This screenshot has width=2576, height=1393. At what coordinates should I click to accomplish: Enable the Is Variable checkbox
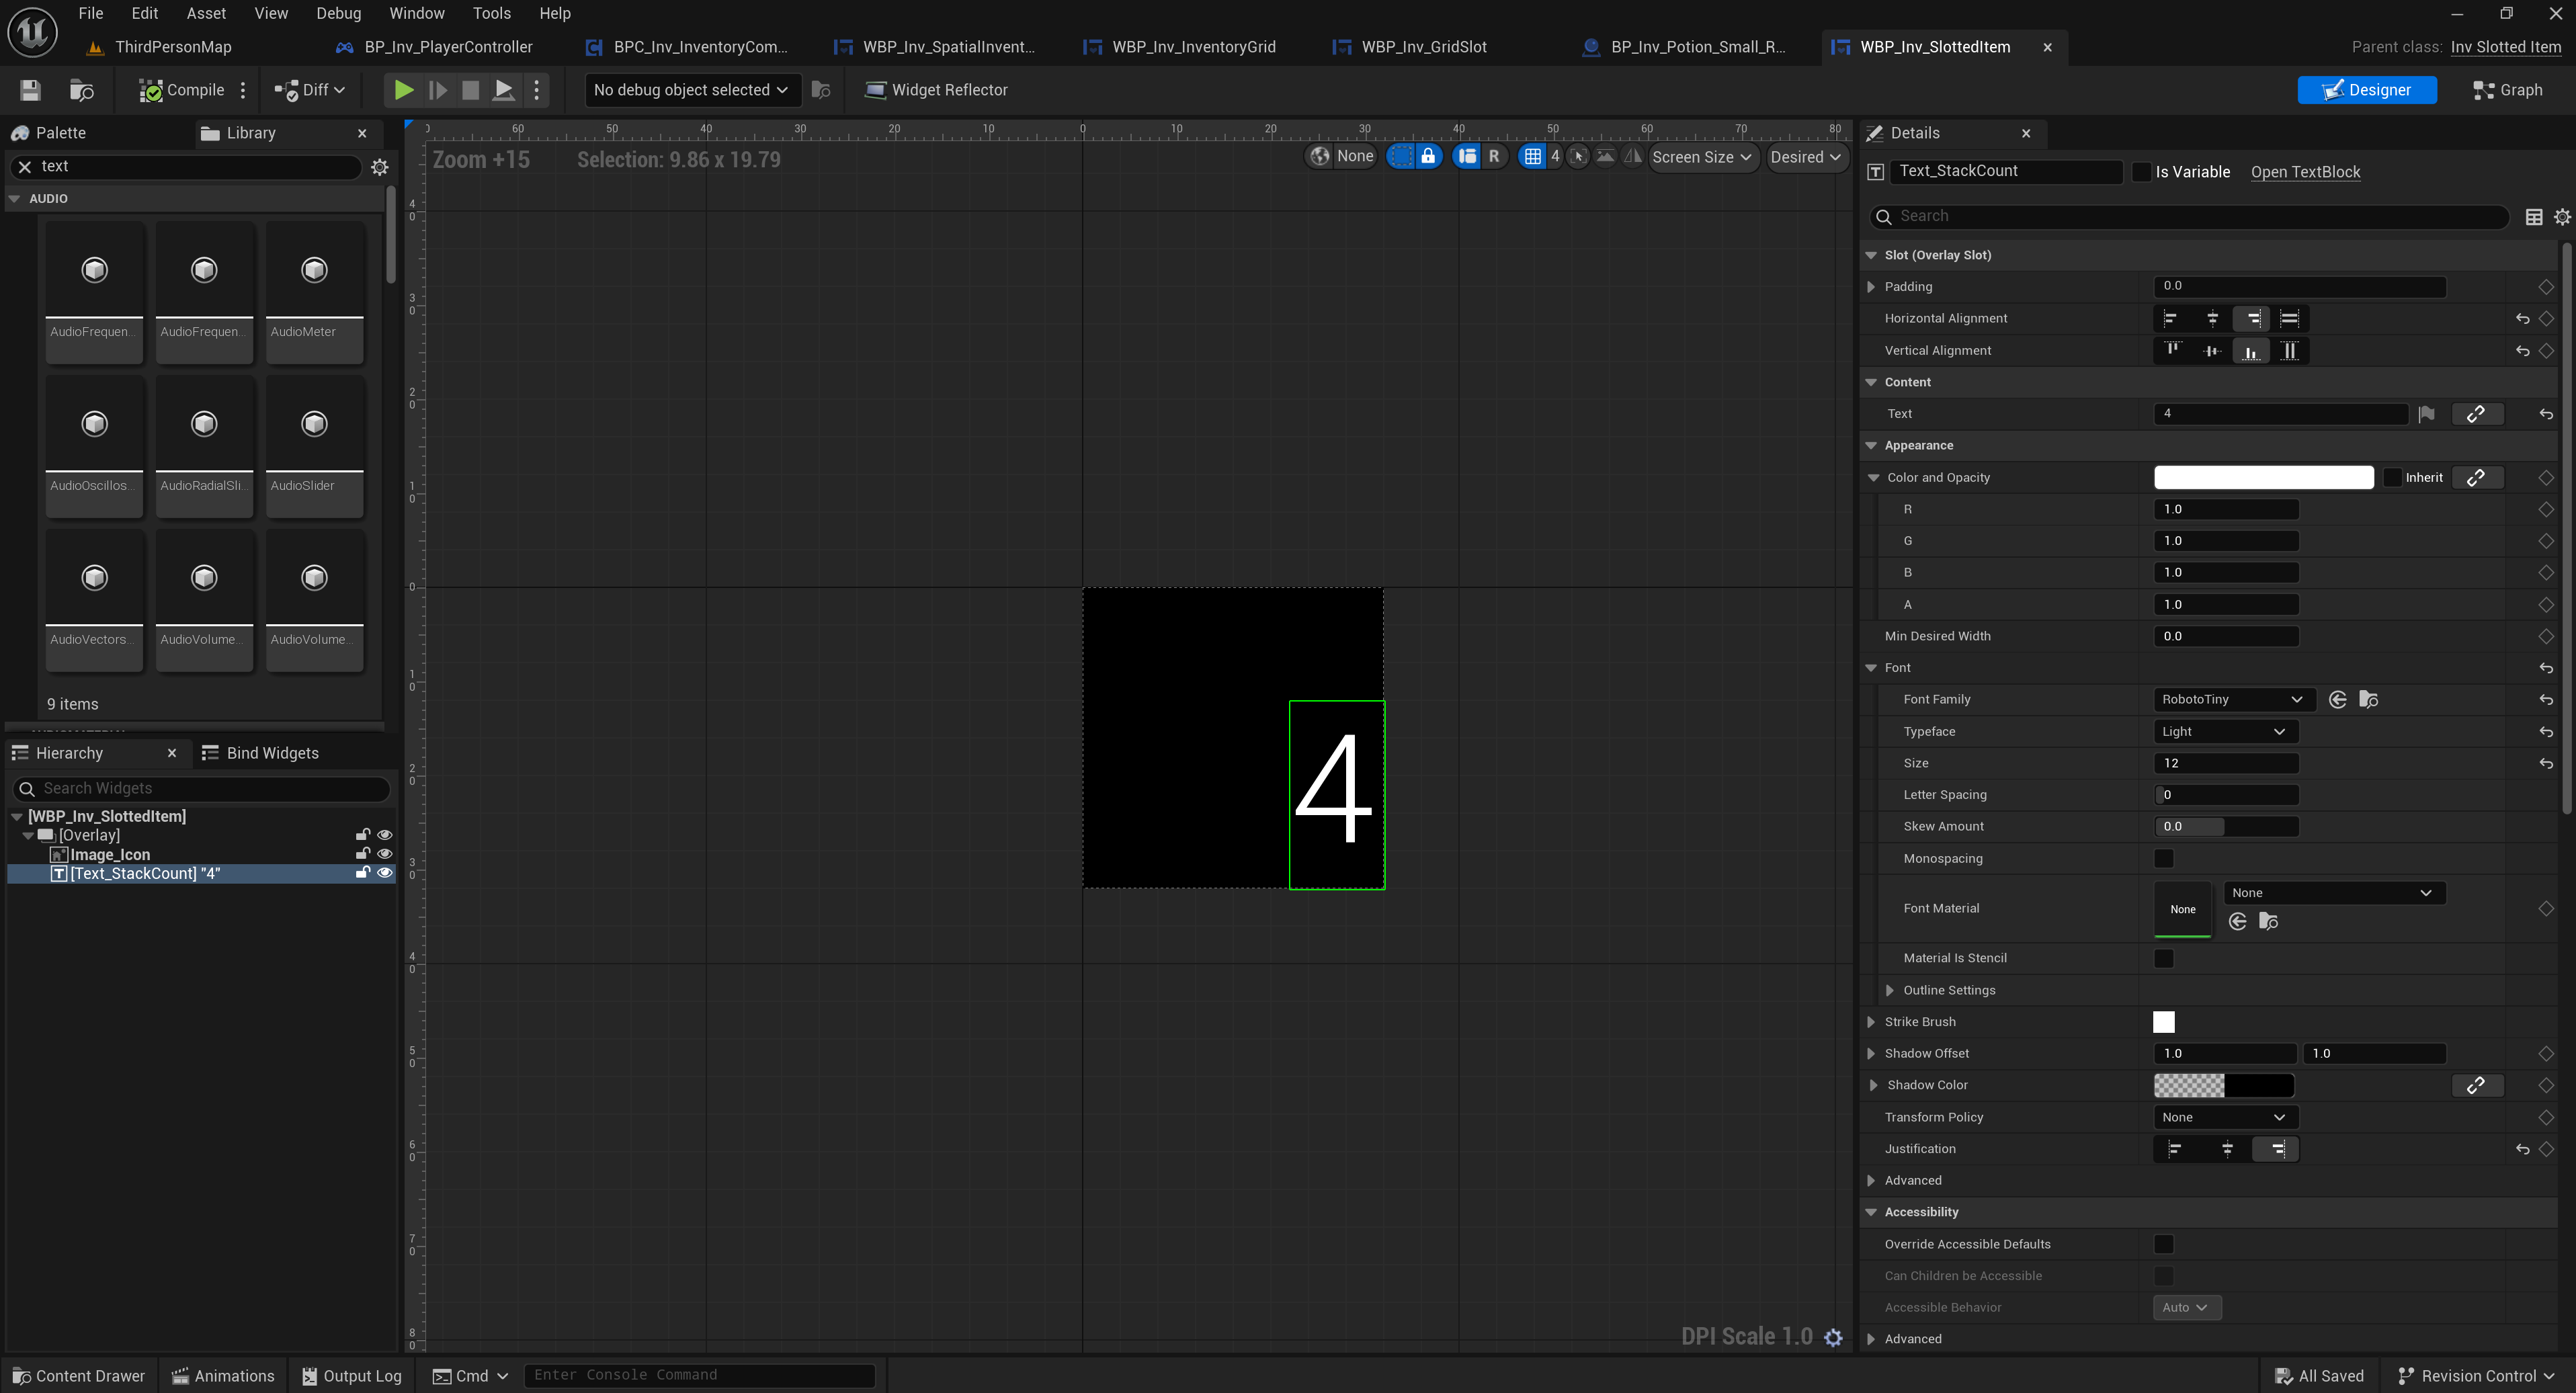click(2141, 172)
